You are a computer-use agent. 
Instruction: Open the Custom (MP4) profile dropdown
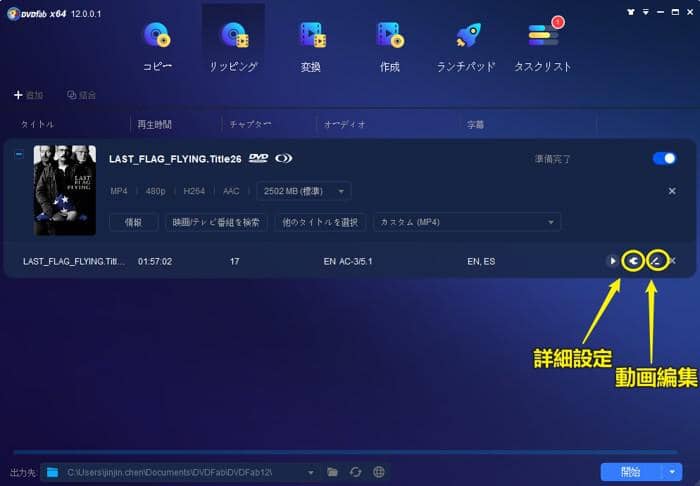coord(467,222)
